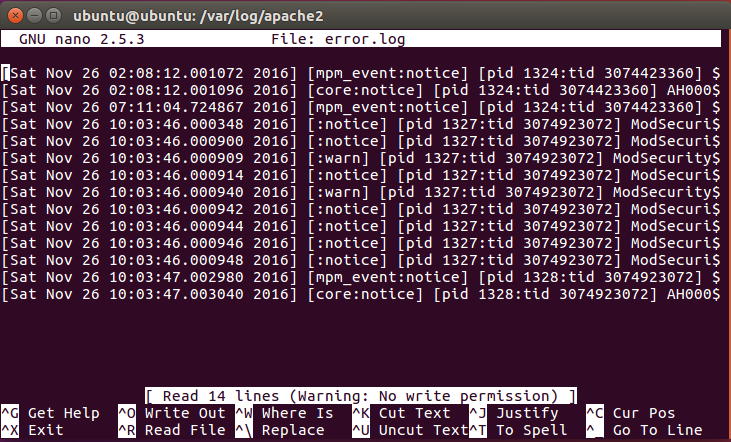Click the log line timestamped 10:03:46.000944
This screenshot has height=442, width=731.
(x=361, y=226)
